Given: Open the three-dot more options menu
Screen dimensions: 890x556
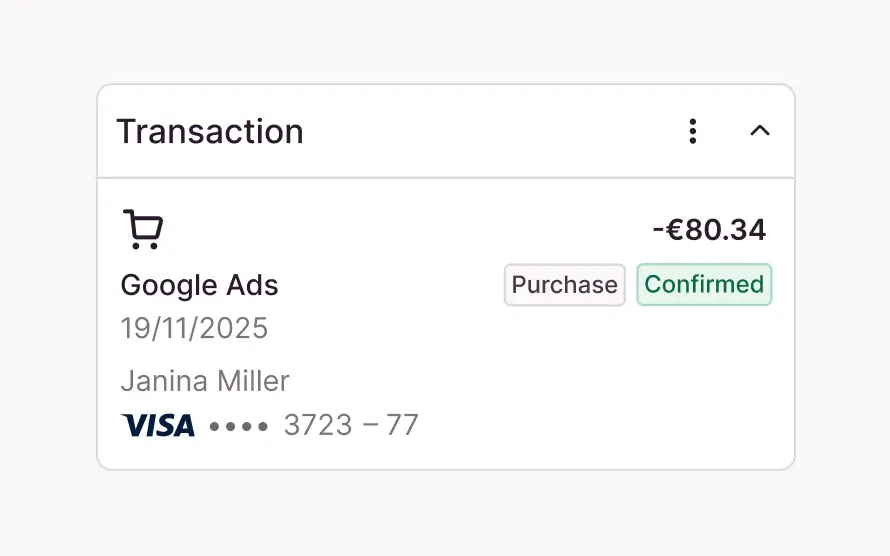Looking at the screenshot, I should pos(692,131).
